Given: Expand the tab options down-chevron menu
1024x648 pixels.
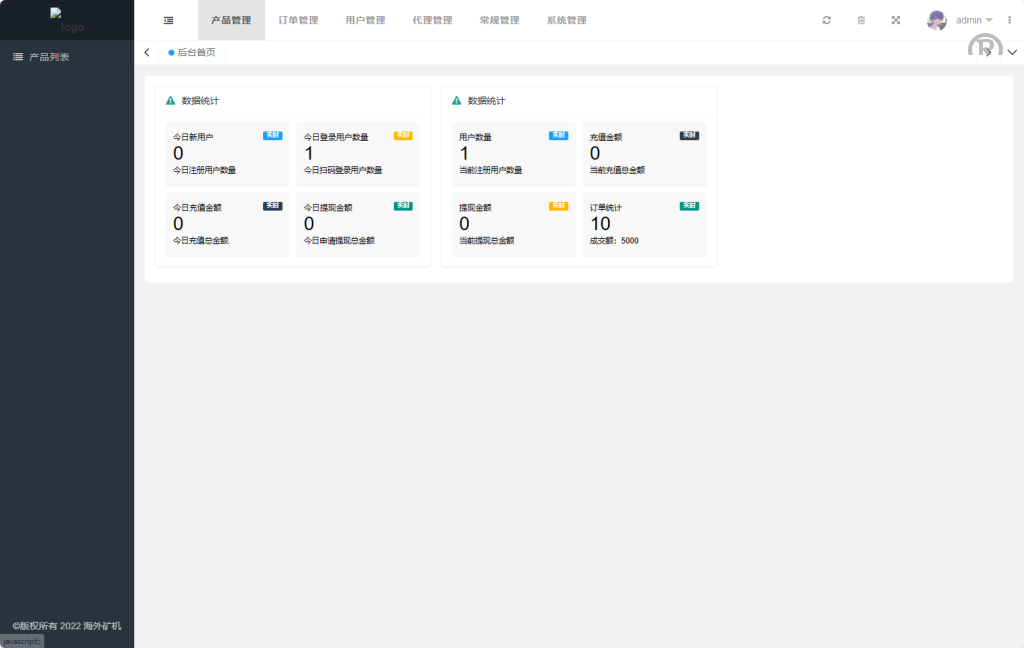Looking at the screenshot, I should click(1012, 52).
